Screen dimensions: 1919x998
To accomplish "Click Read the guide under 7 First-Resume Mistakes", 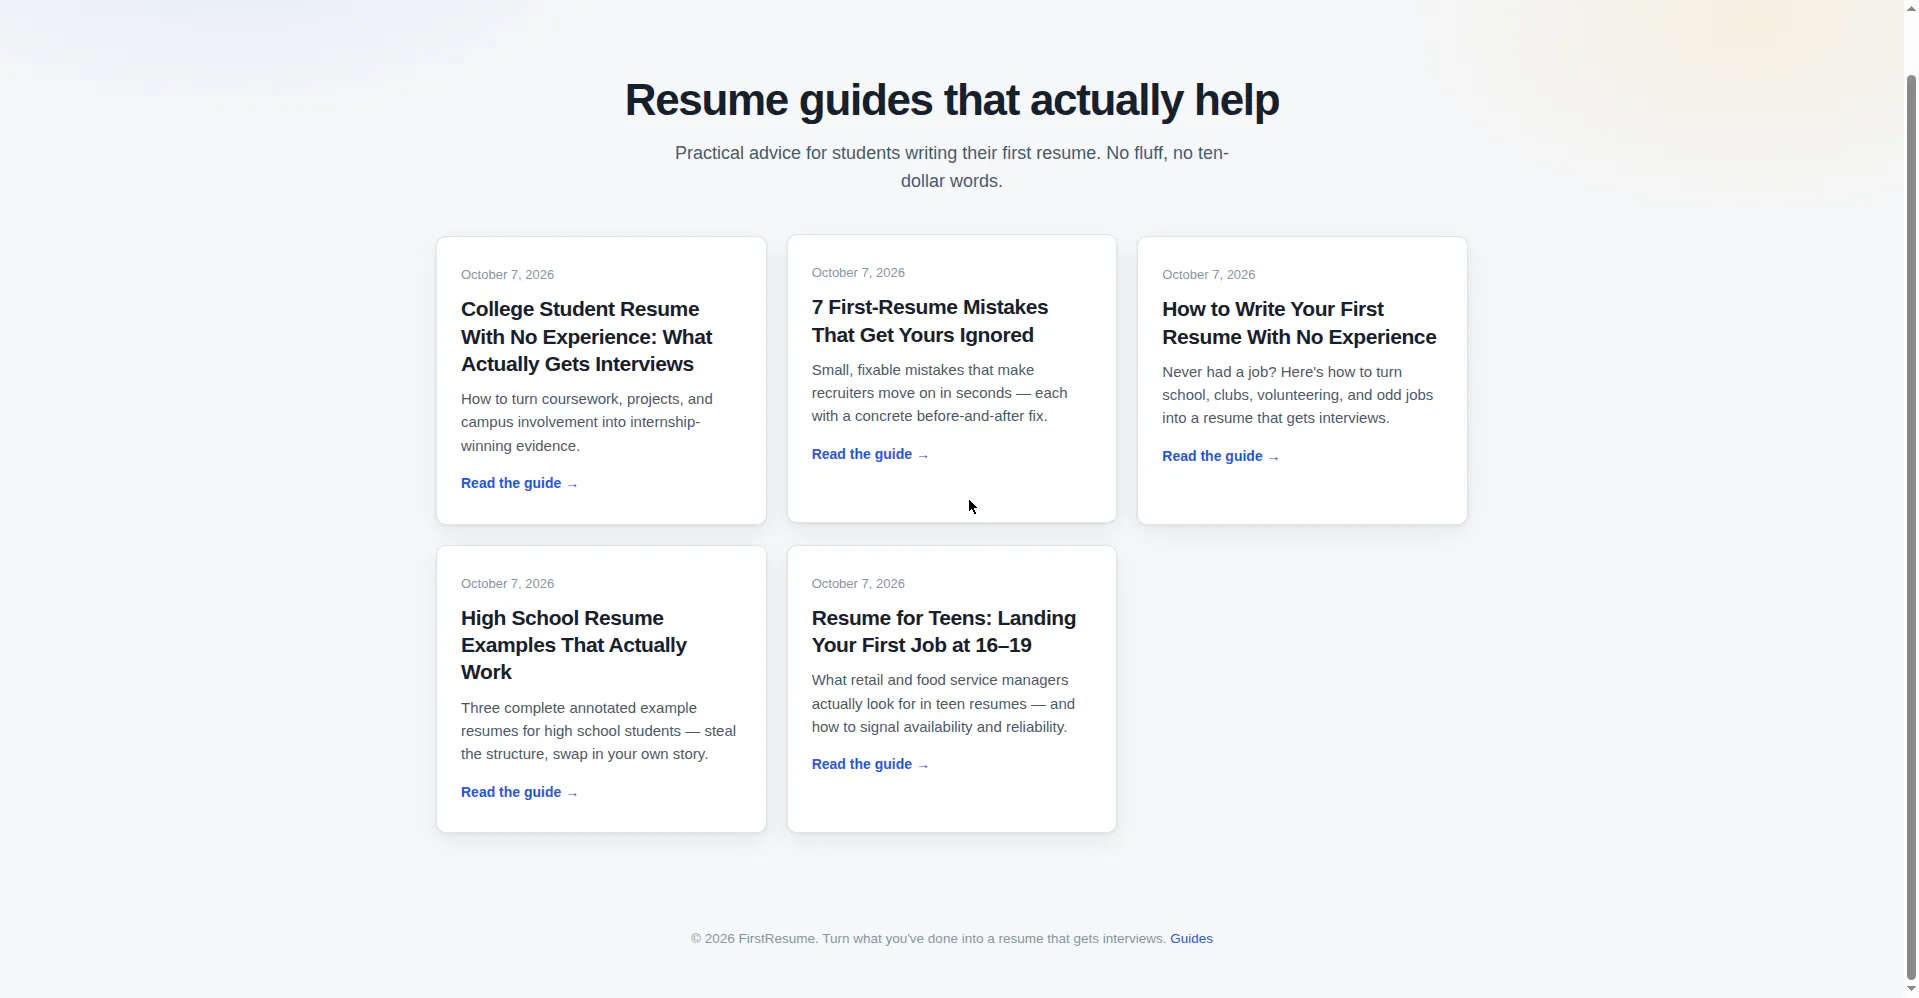I will 870,454.
